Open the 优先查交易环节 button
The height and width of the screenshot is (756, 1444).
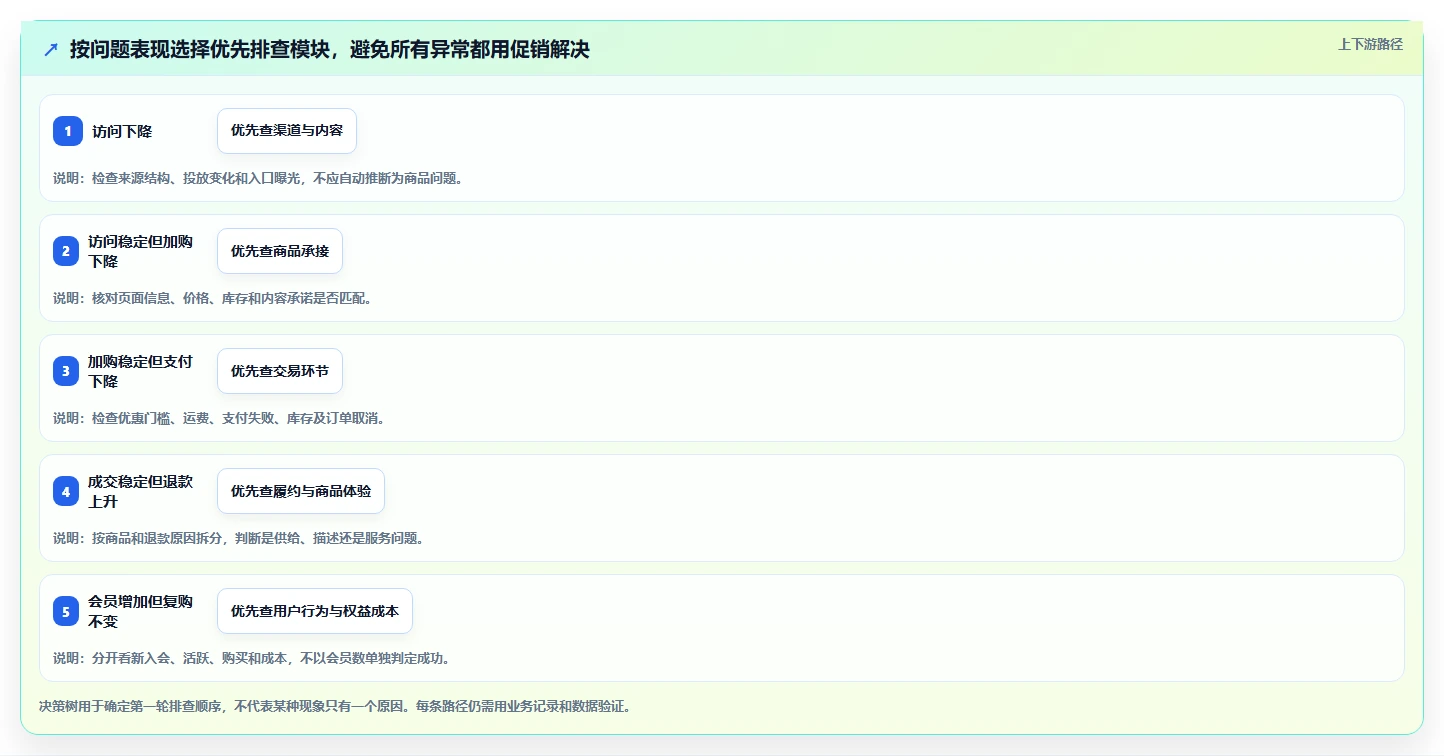280,371
